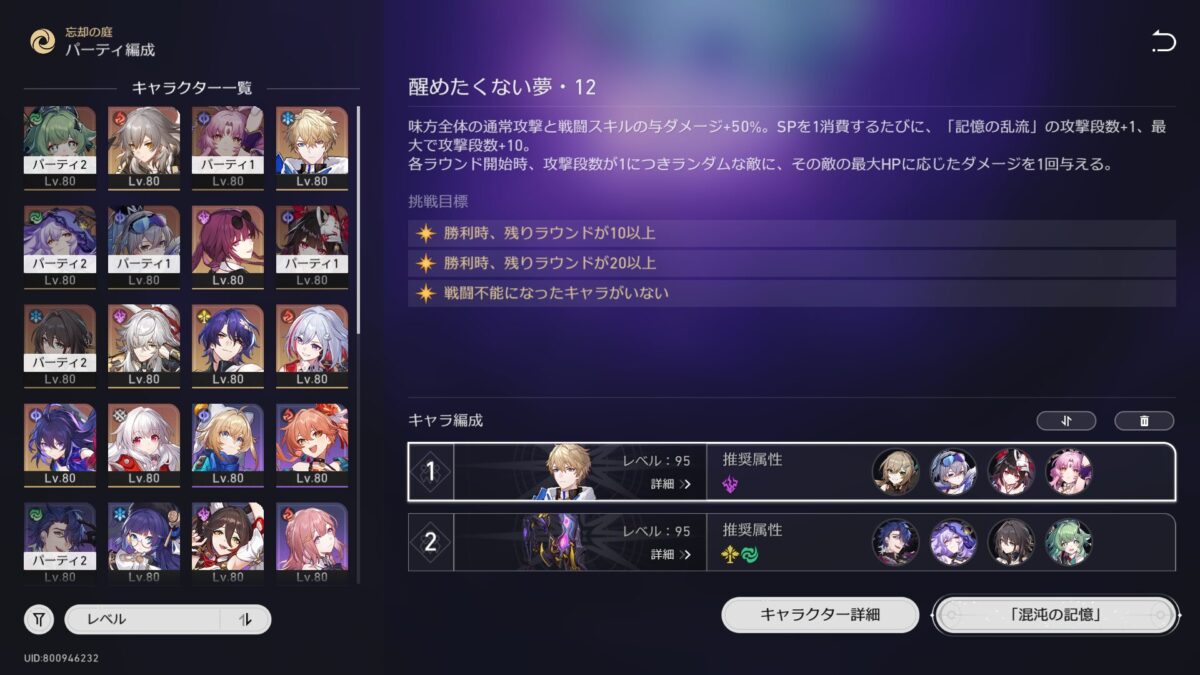
Task: Click the キャラクター詳細 button
Action: (820, 614)
